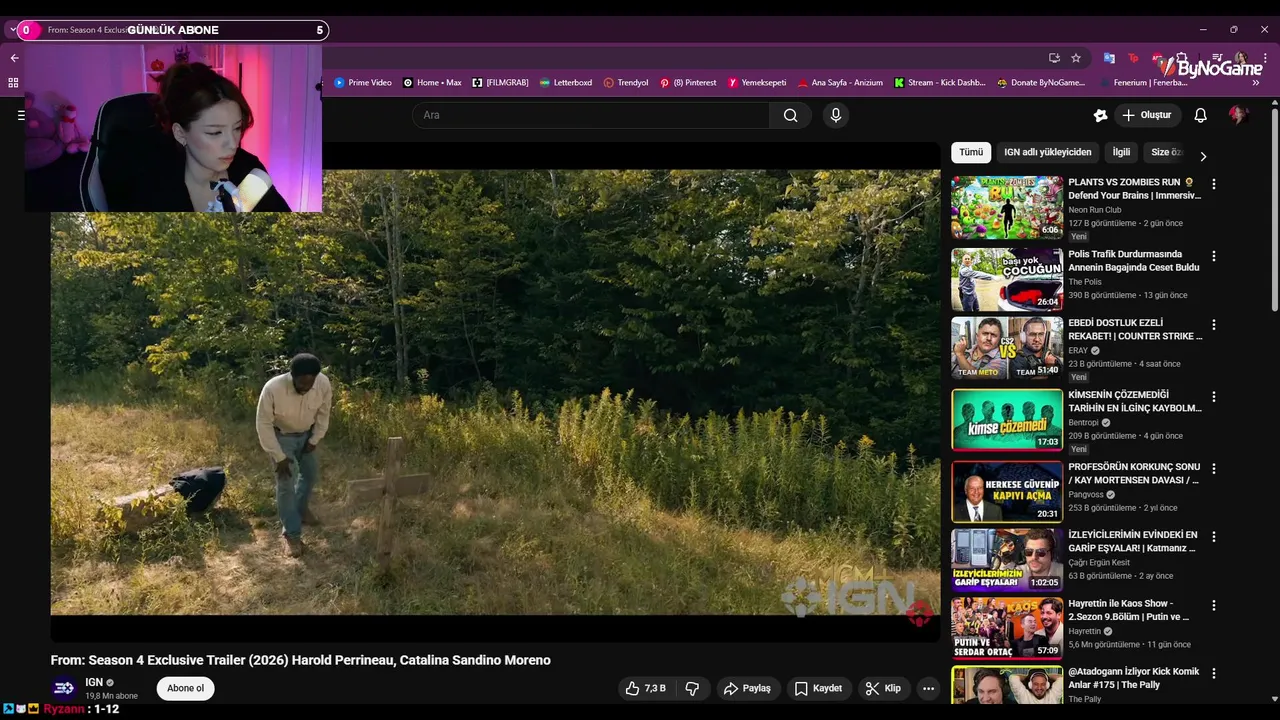Open the kimse çözemedi video thumbnail

click(1007, 420)
